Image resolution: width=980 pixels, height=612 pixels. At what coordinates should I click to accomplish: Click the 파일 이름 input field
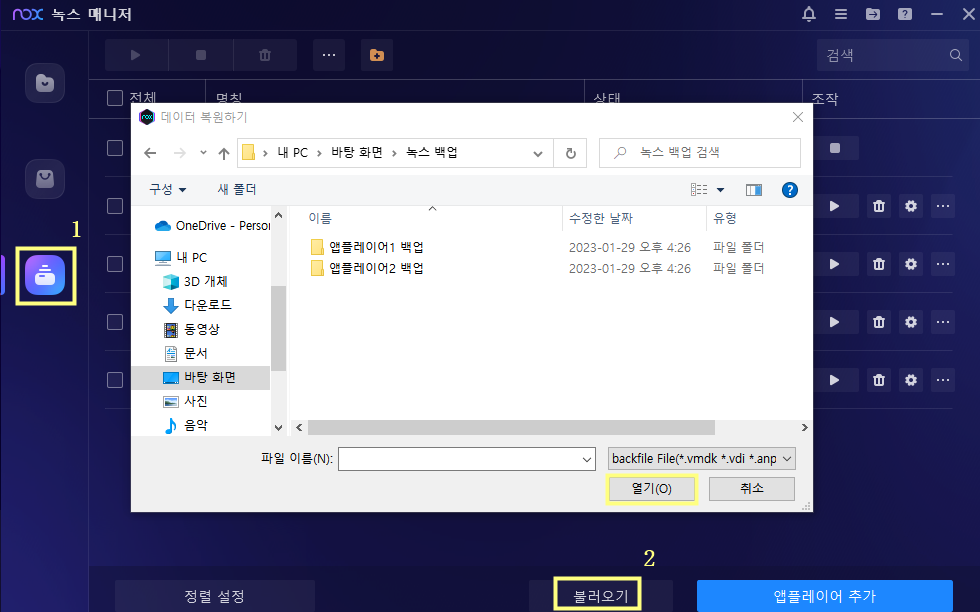pos(459,459)
